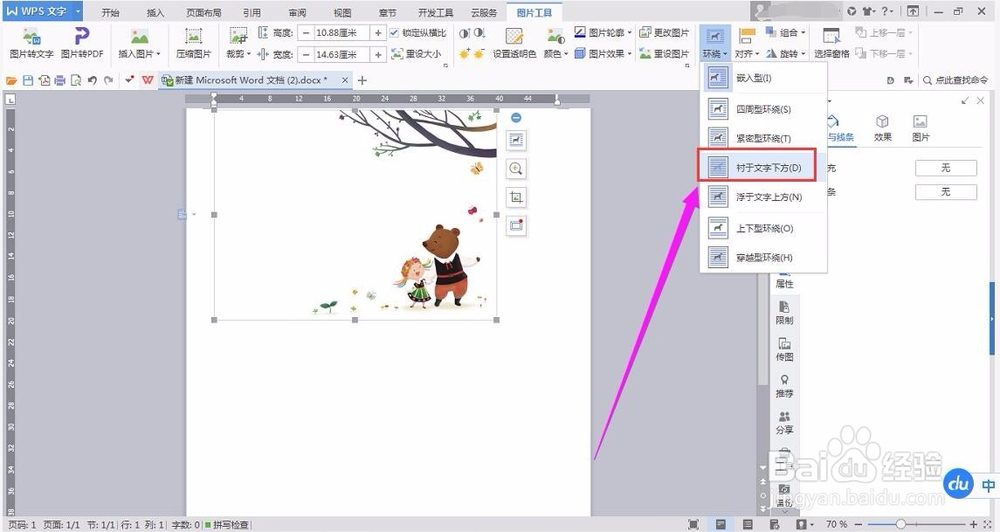Screen dimensions: 1000x532
Task: Click the export PDF icon in quick toolbar
Action: pyautogui.click(x=44, y=80)
